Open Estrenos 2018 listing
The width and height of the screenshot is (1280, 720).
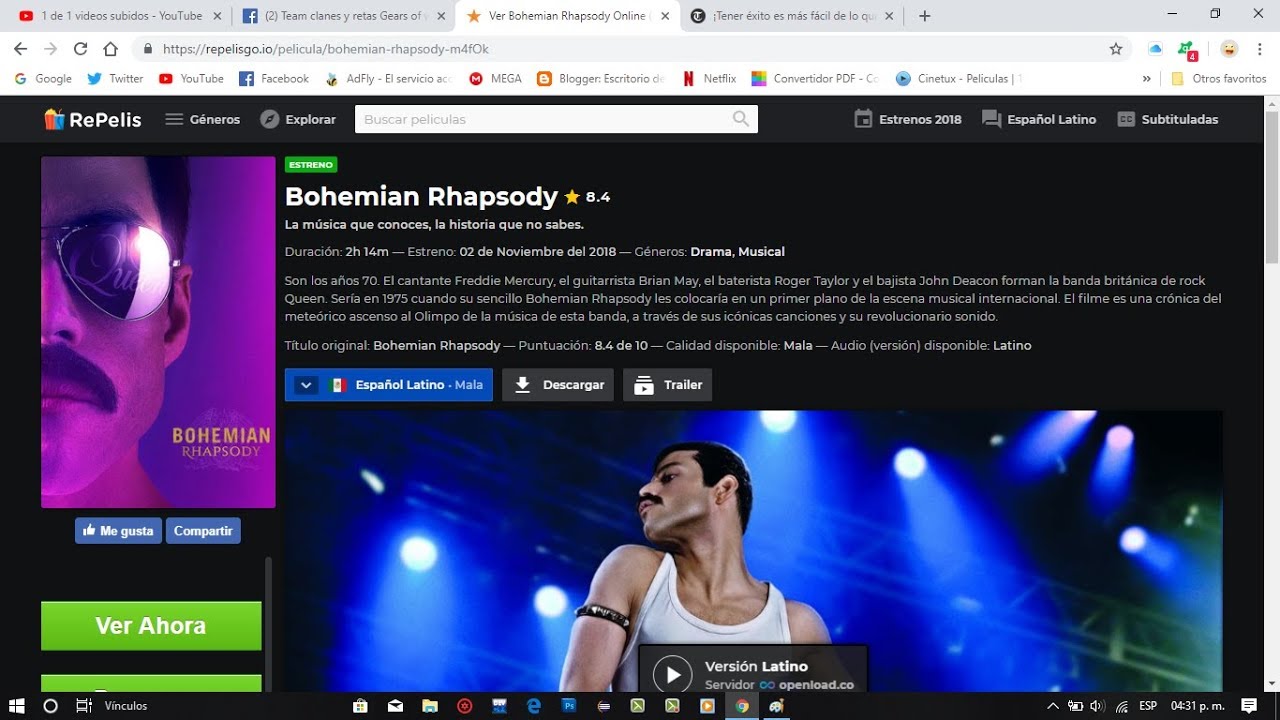[x=908, y=119]
